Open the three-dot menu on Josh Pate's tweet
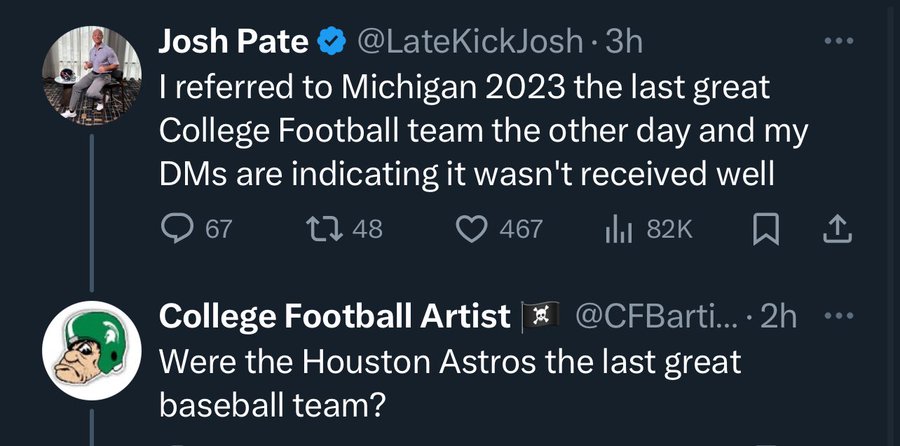Viewport: 900px width, 446px height. 838,42
